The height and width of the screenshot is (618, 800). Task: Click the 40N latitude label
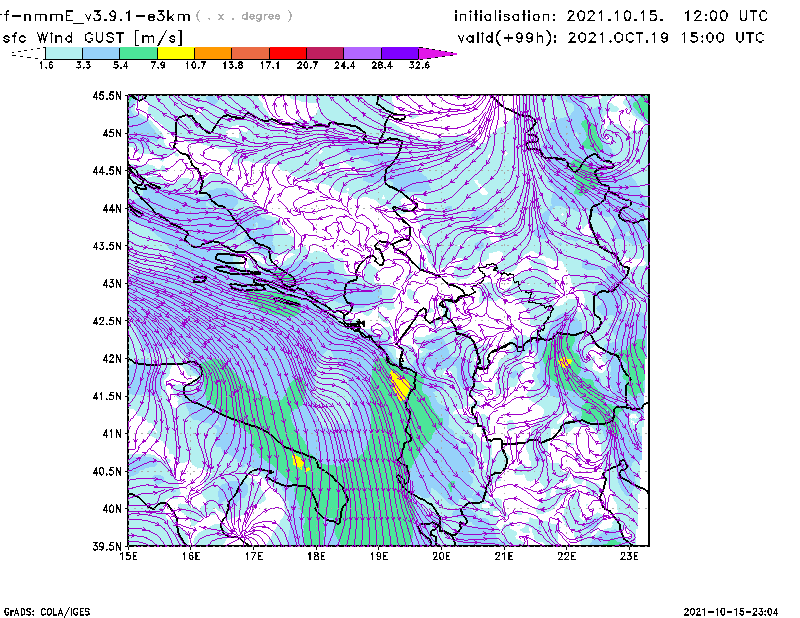112,509
